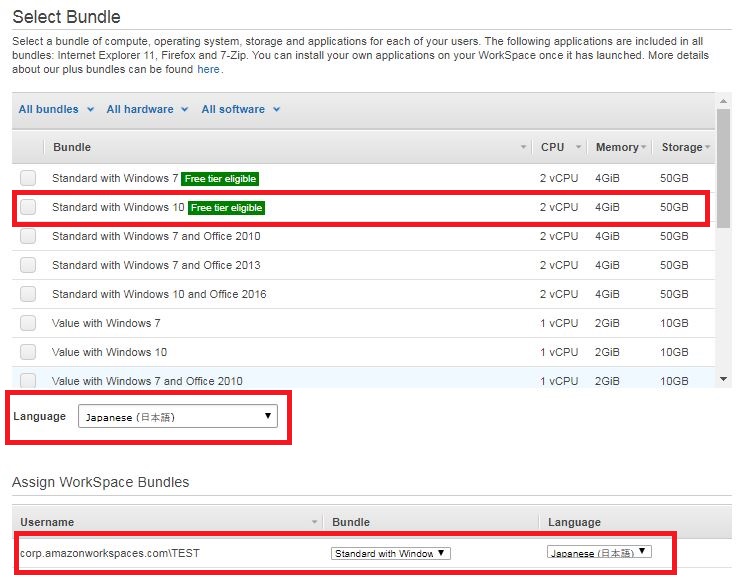Click 'Standard with Windows 10 and Office 2016' text
Viewport: 752px width, 579px height.
click(159, 294)
